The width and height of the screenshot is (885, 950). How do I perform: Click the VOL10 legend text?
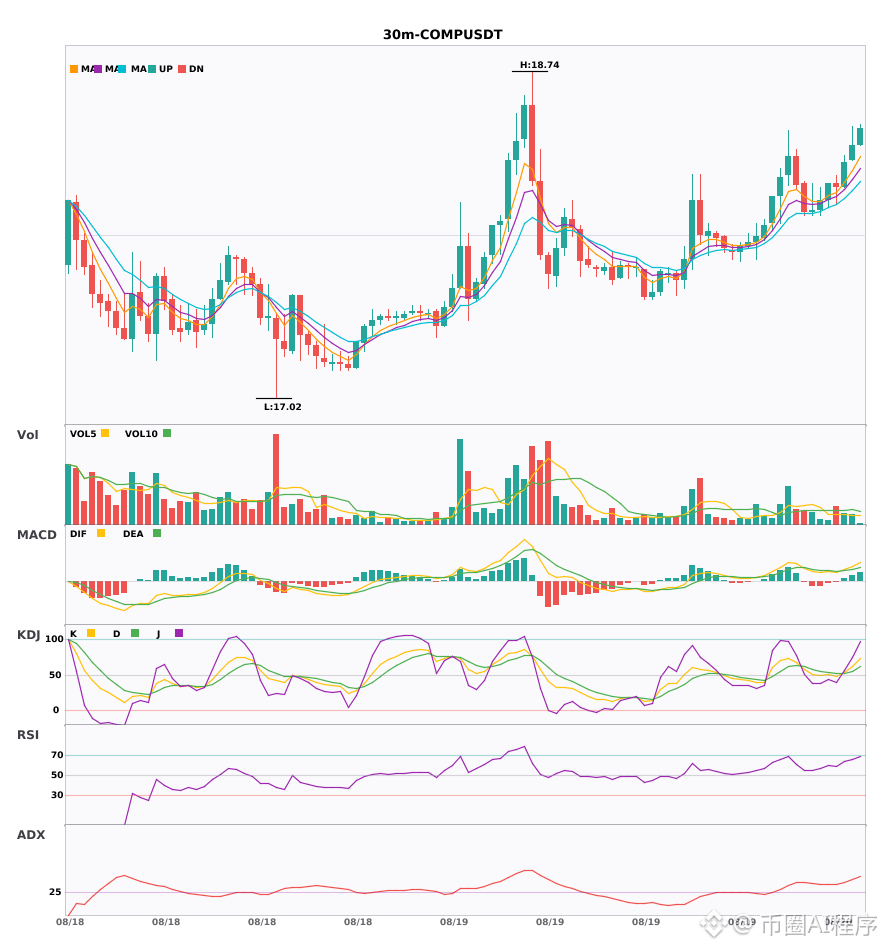[x=141, y=434]
